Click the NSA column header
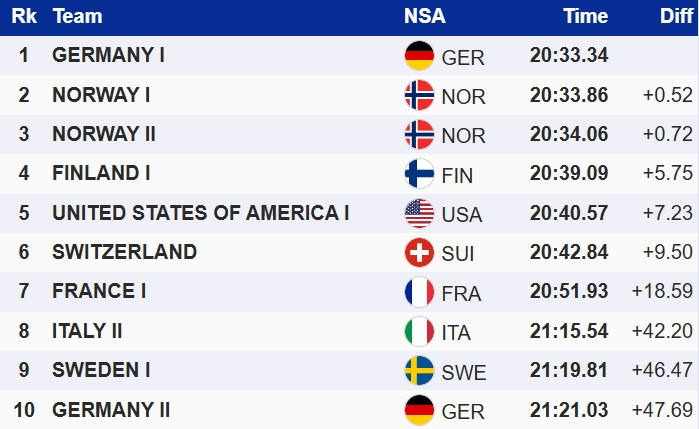The width and height of the screenshot is (699, 429). 425,16
